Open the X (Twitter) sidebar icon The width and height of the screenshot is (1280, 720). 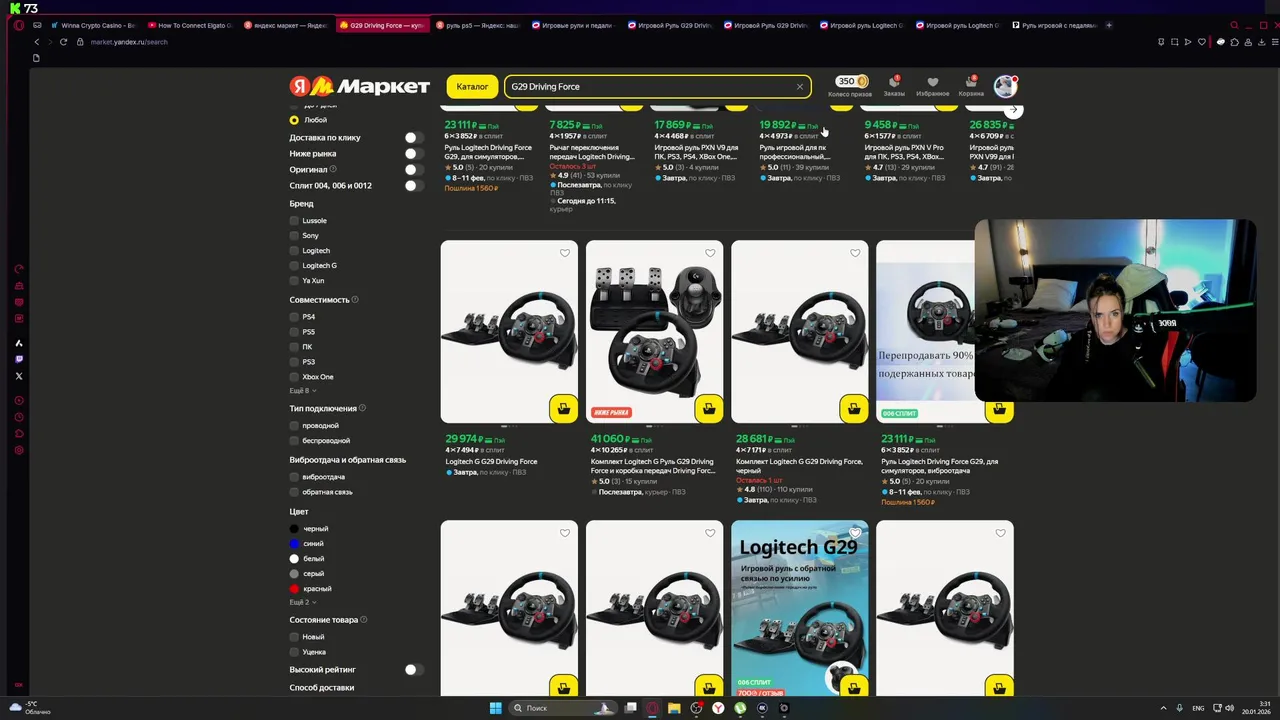[19, 376]
